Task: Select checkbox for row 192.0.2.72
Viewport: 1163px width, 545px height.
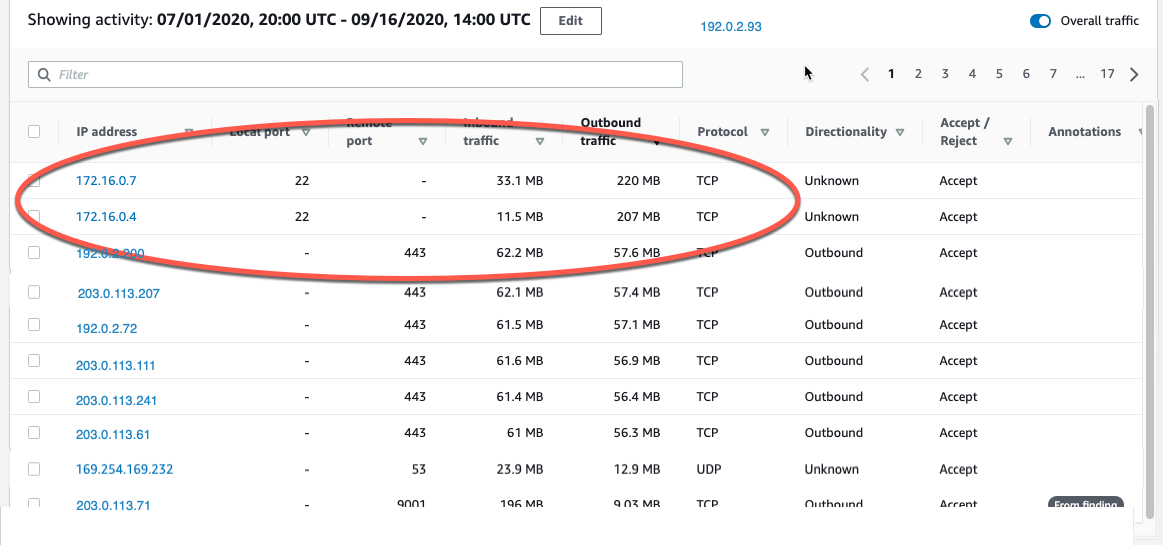Action: pyautogui.click(x=34, y=324)
